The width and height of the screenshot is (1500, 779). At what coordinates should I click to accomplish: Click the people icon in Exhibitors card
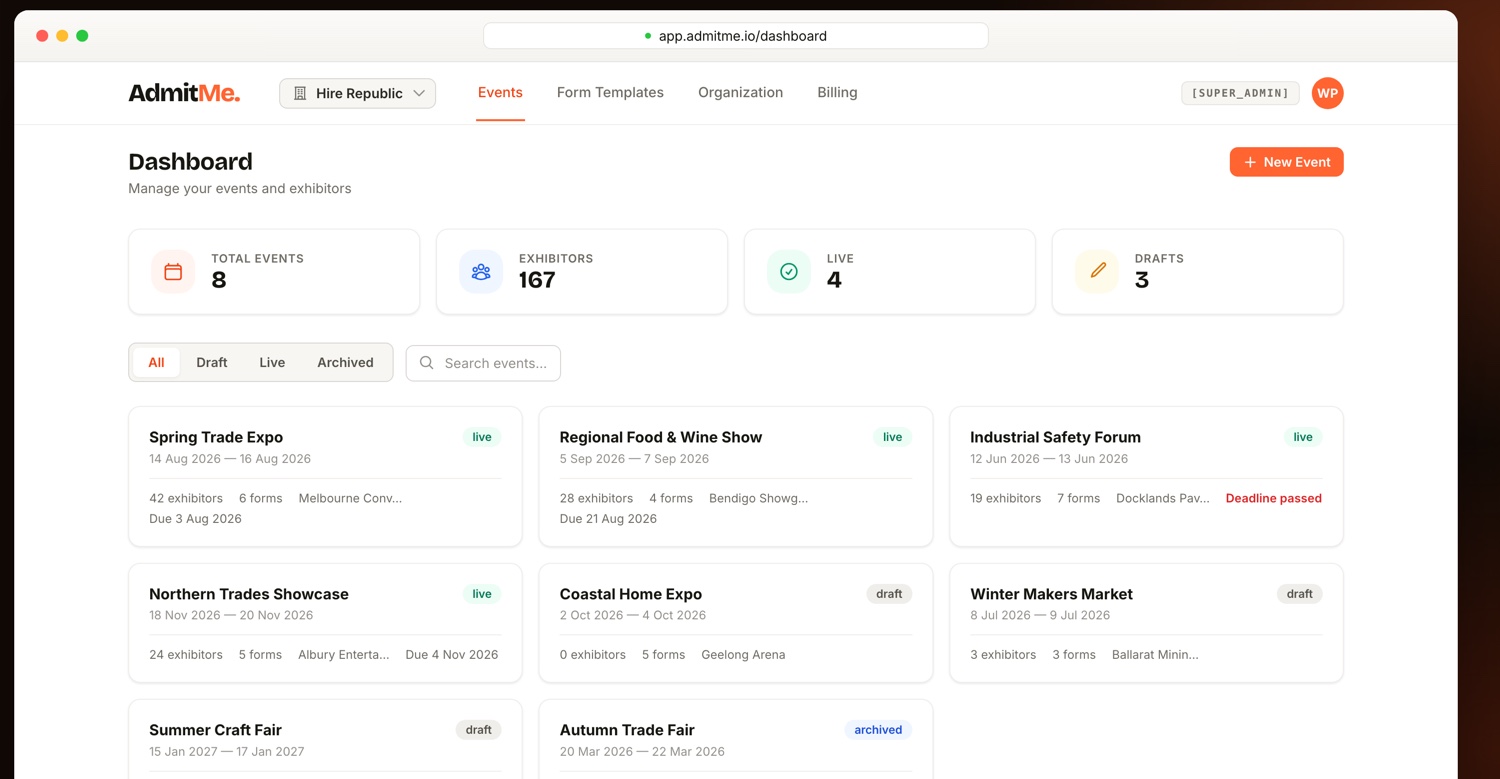click(x=481, y=271)
